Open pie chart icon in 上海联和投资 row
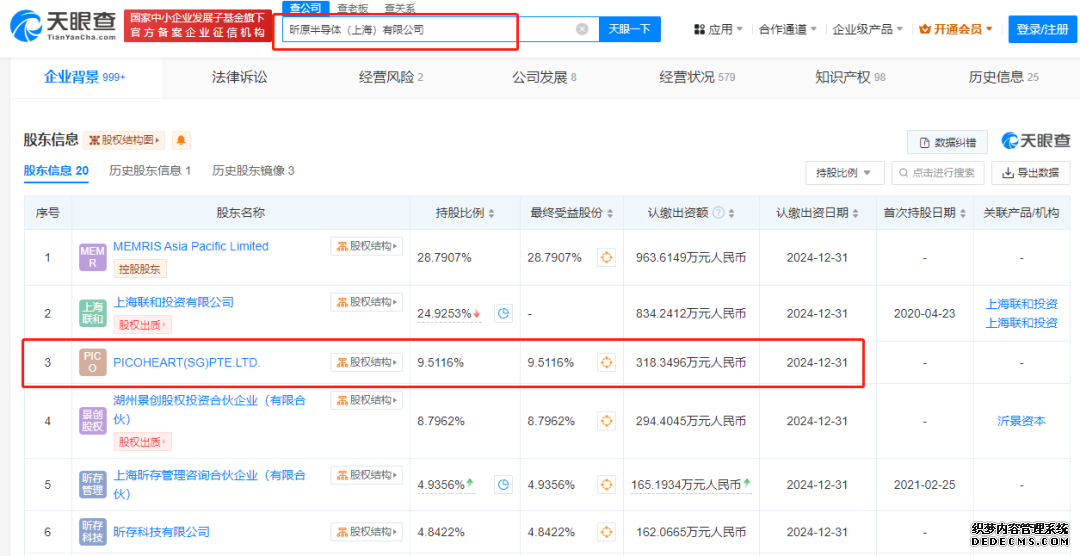The height and width of the screenshot is (556, 1080). tap(503, 313)
